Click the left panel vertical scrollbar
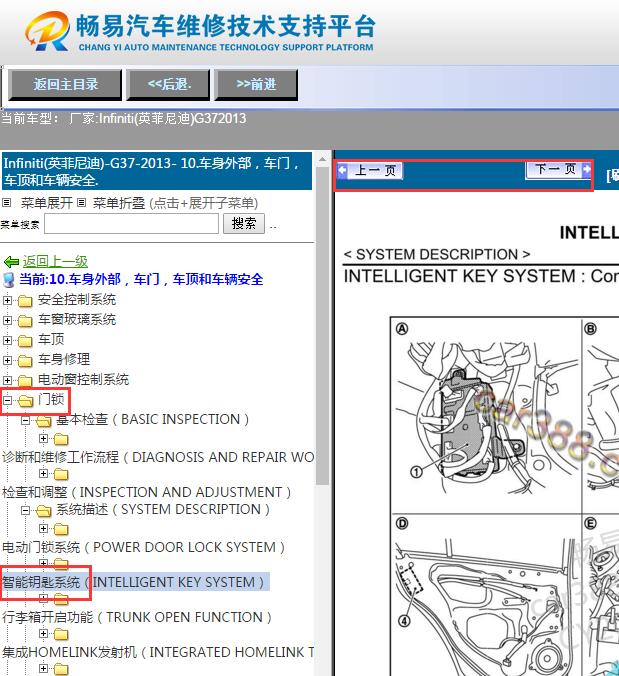 pos(322,325)
